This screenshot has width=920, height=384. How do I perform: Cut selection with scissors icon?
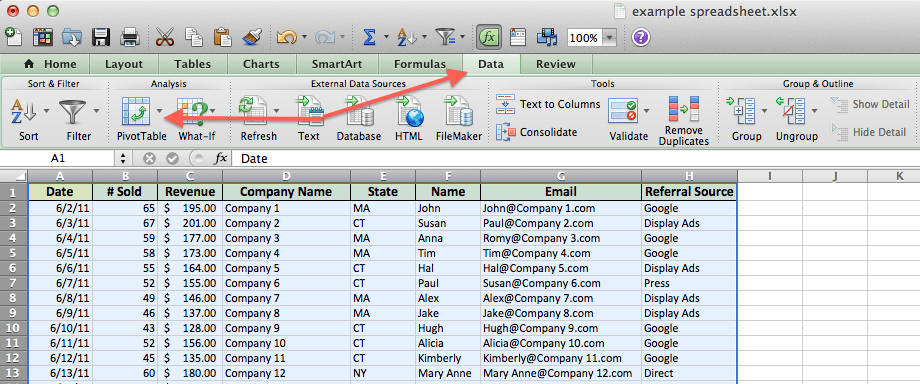pos(165,38)
